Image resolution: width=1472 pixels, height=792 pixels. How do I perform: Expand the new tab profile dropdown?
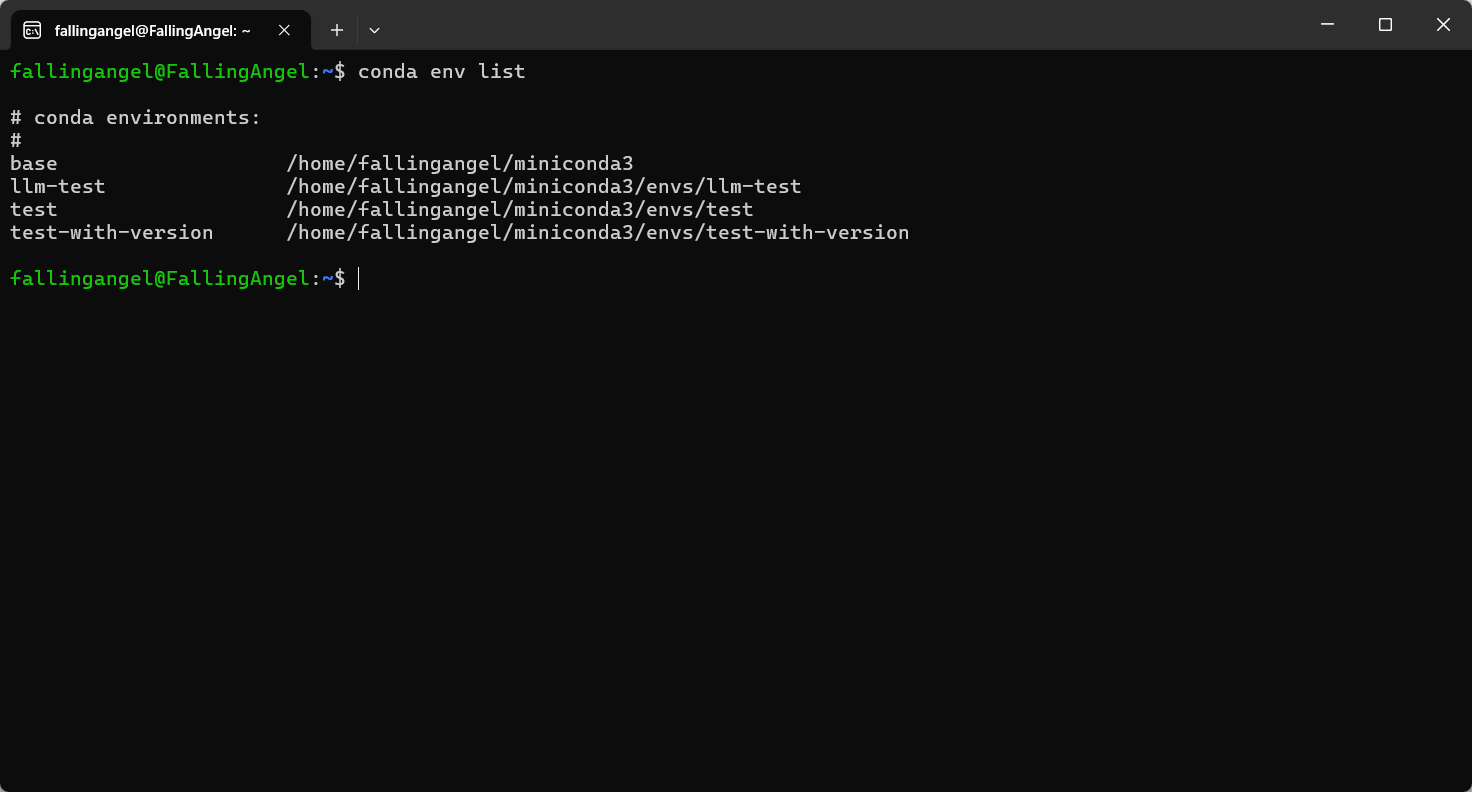(x=374, y=30)
